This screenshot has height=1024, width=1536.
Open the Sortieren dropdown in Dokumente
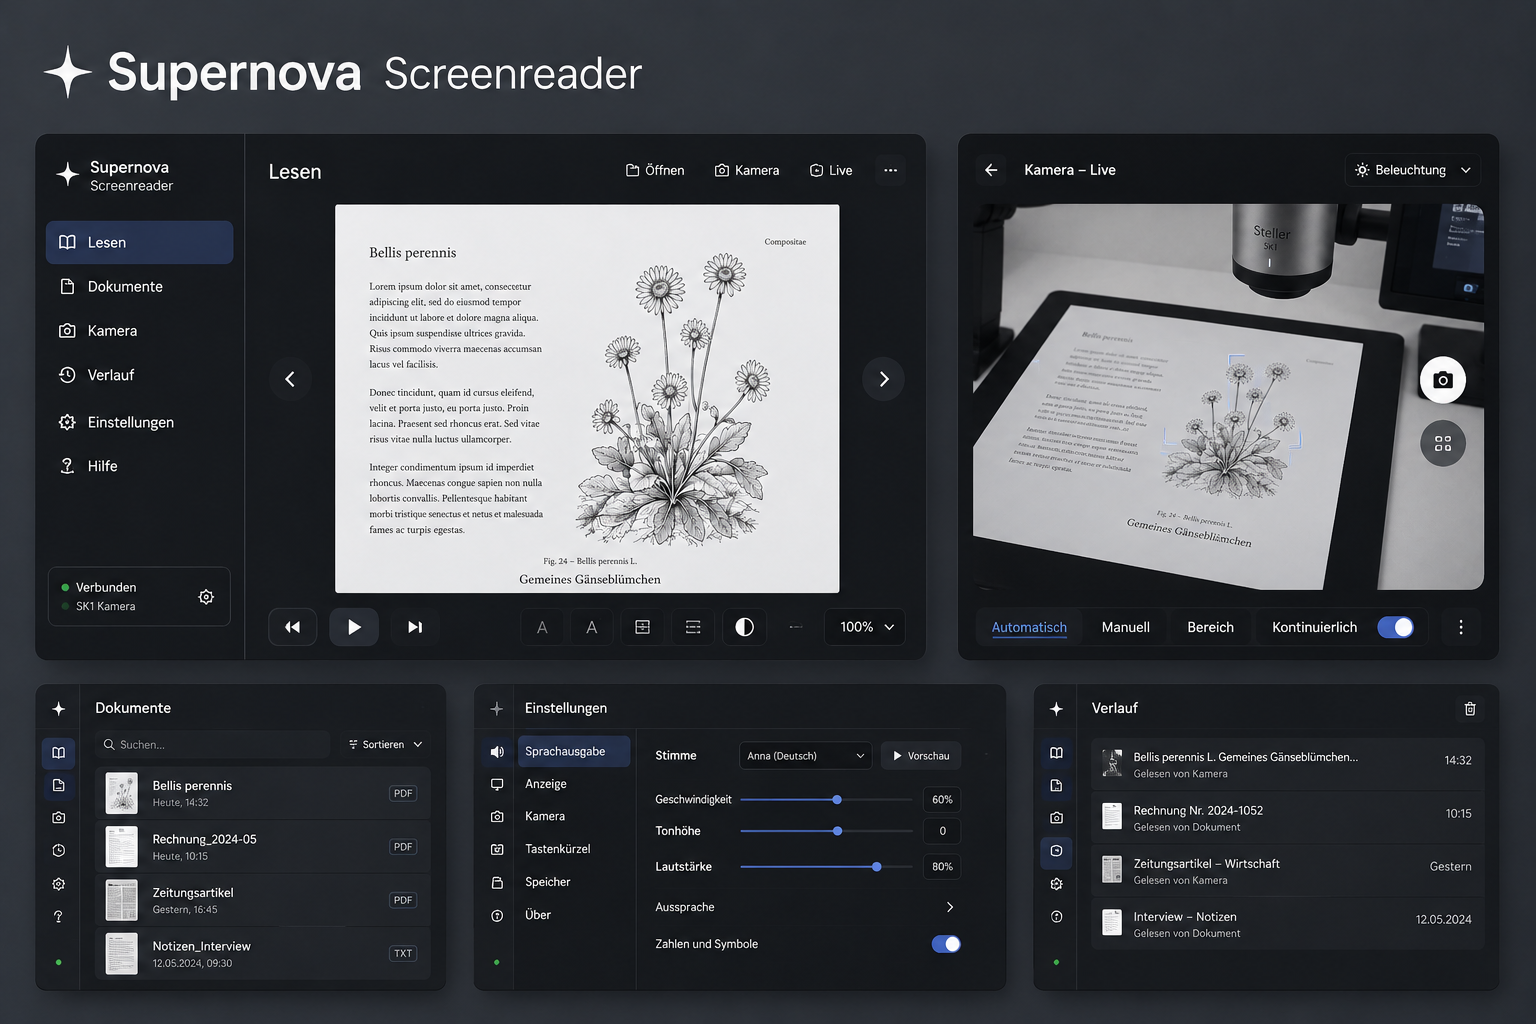click(385, 744)
